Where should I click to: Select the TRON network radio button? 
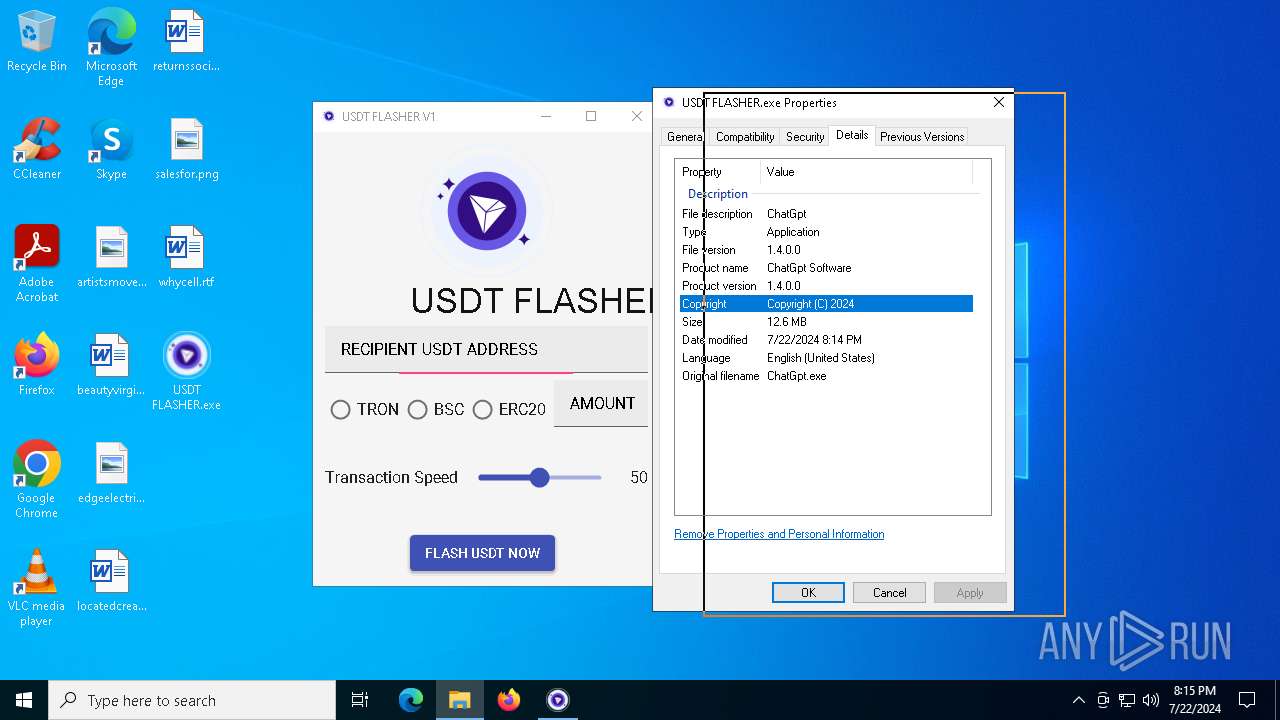pos(340,410)
